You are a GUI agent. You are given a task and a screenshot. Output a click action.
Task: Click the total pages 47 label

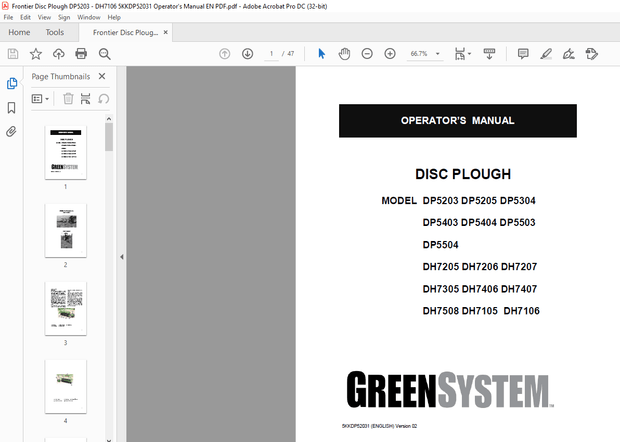pyautogui.click(x=291, y=53)
